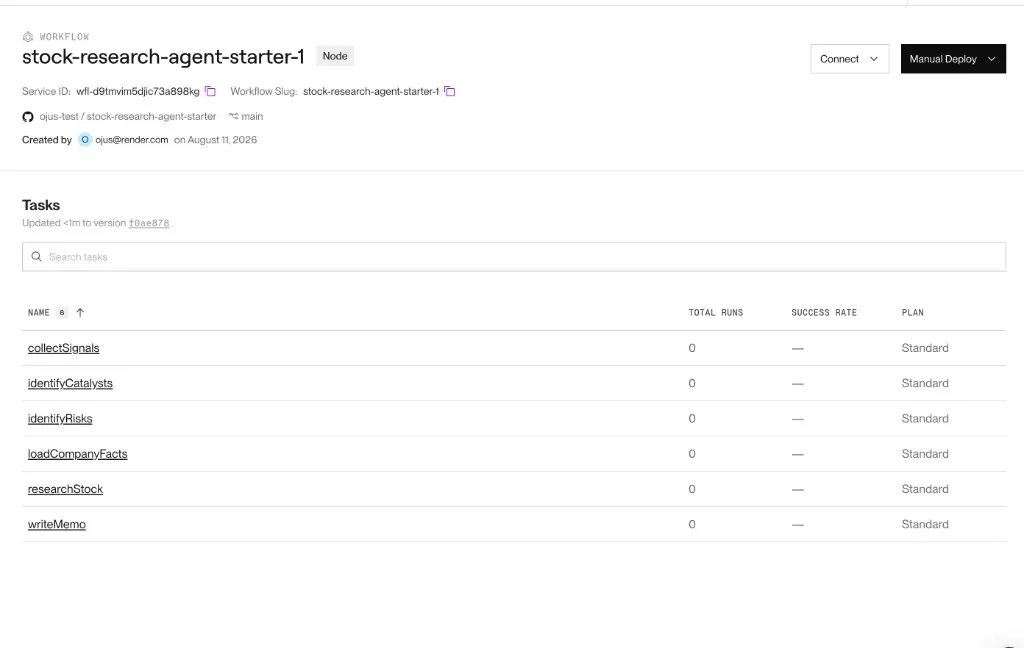1024x648 pixels.
Task: Open the Manual Deploy dropdown
Action: point(953,59)
